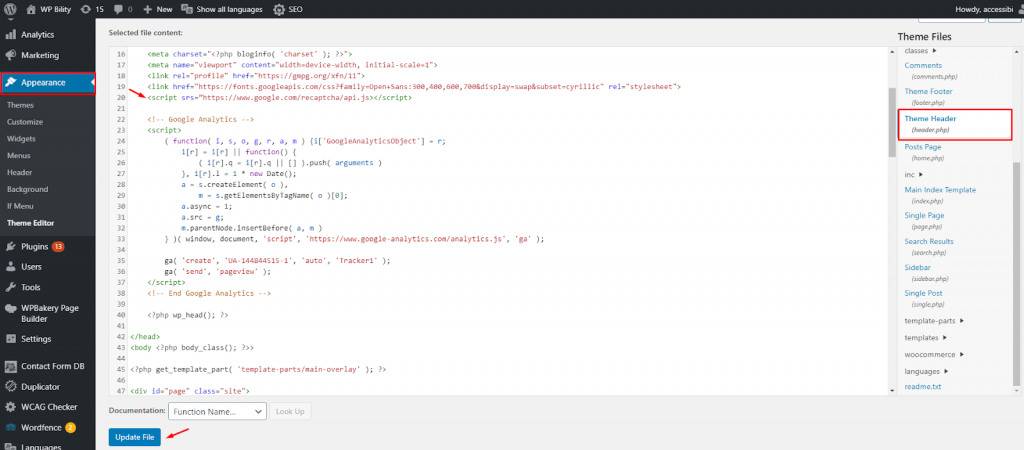Open the readme.txt file link

(x=923, y=387)
